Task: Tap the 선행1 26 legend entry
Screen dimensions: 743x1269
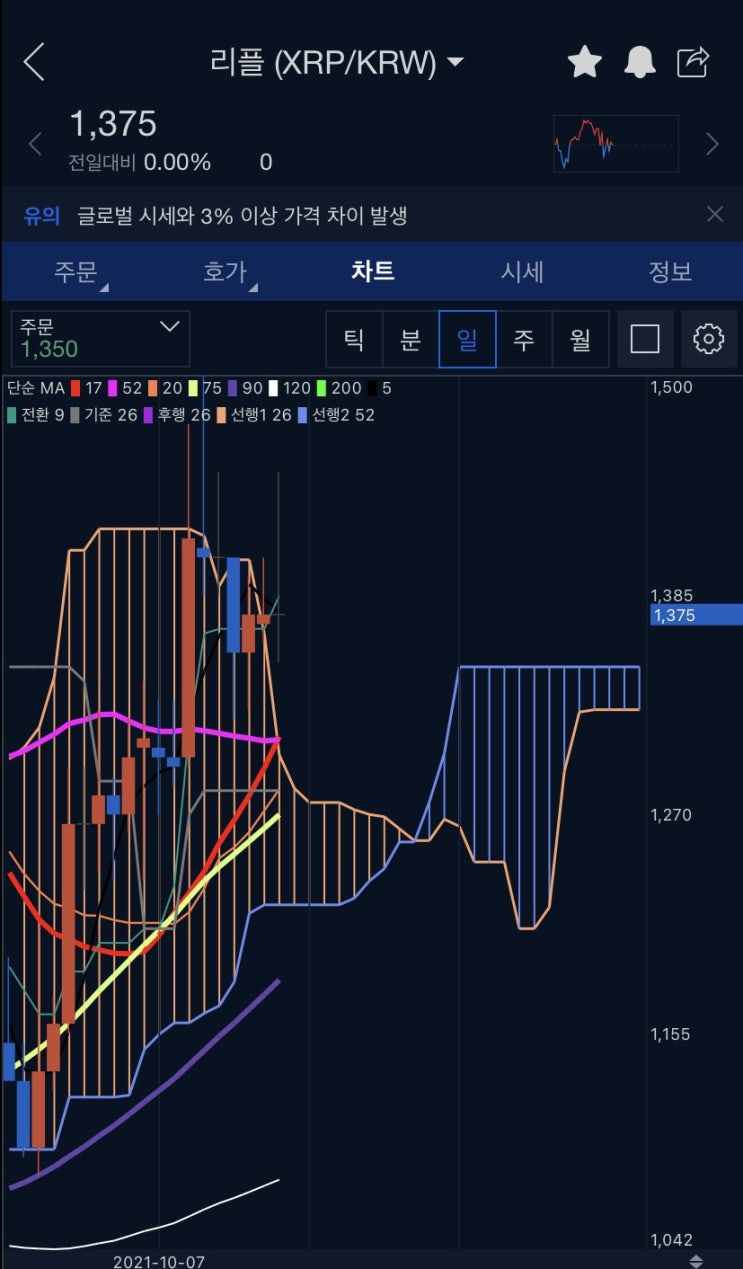Action: coord(255,414)
